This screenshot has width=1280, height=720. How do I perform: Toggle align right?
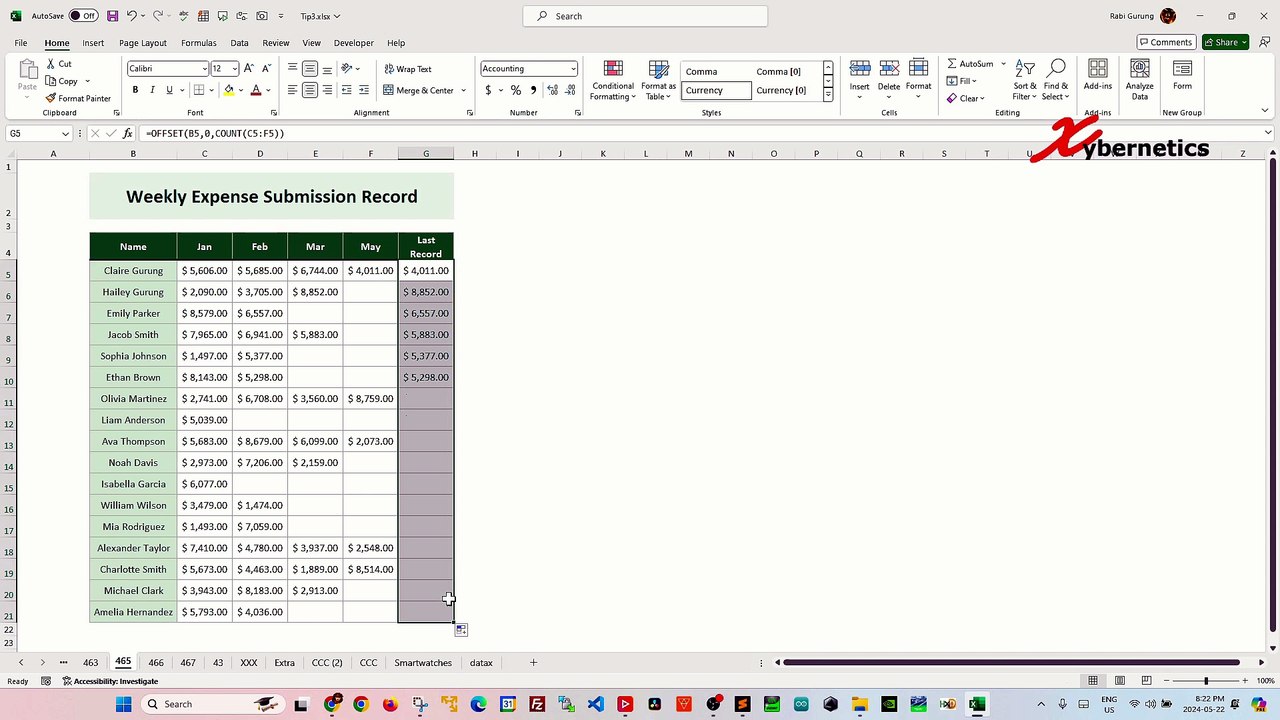[x=327, y=90]
